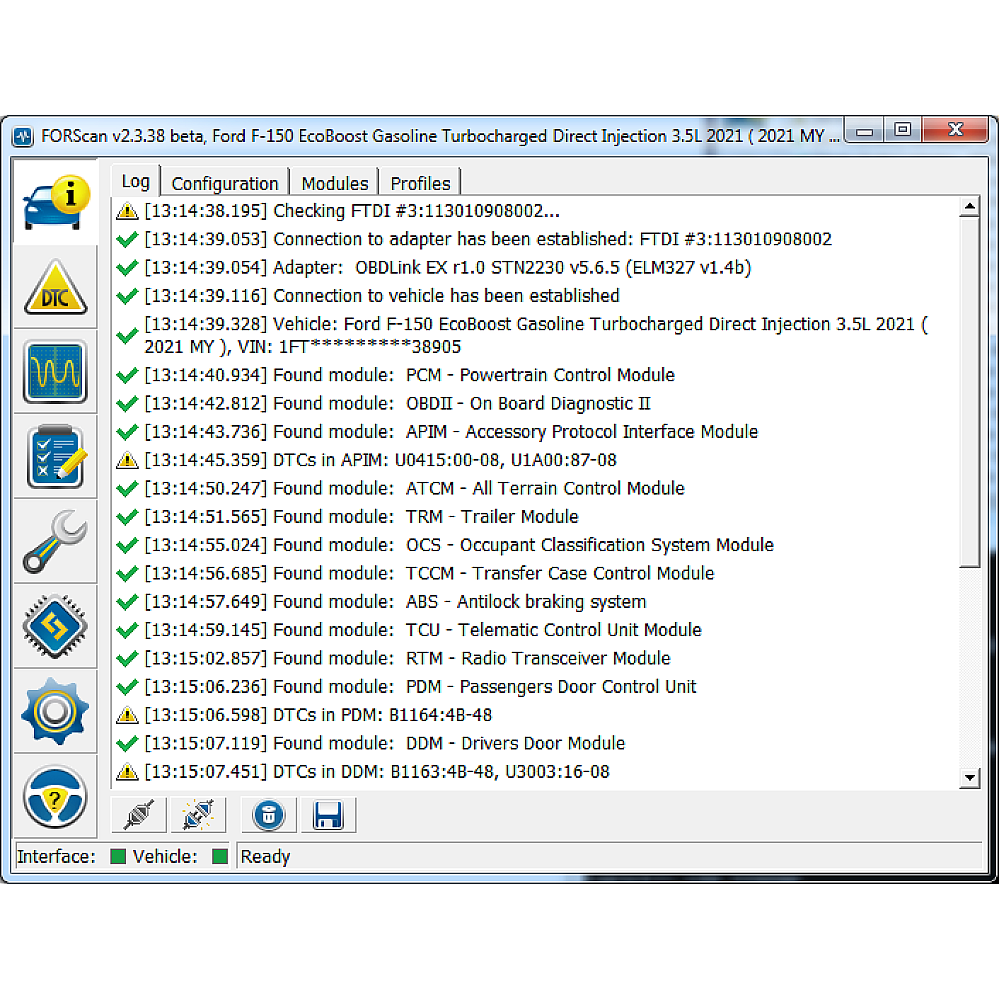This screenshot has height=1000, width=1000.
Task: Disconnect using the plug connector icon
Action: click(x=137, y=814)
